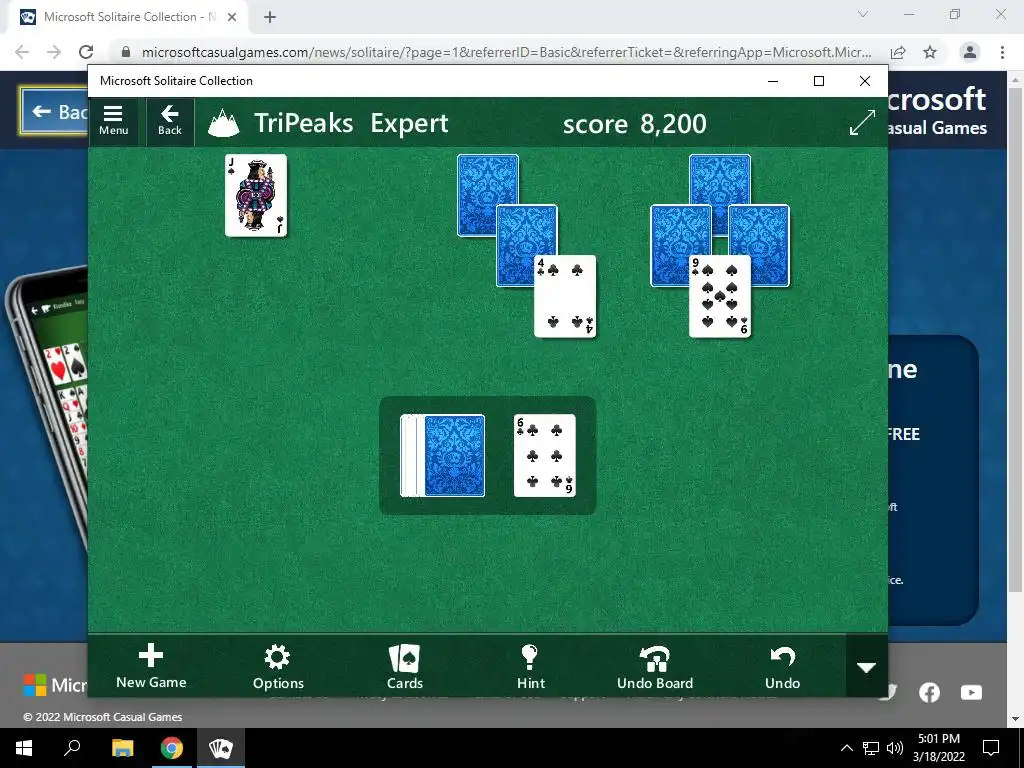The image size is (1024, 768).
Task: Close the Microsoft Solitaire Collection window
Action: (x=865, y=81)
